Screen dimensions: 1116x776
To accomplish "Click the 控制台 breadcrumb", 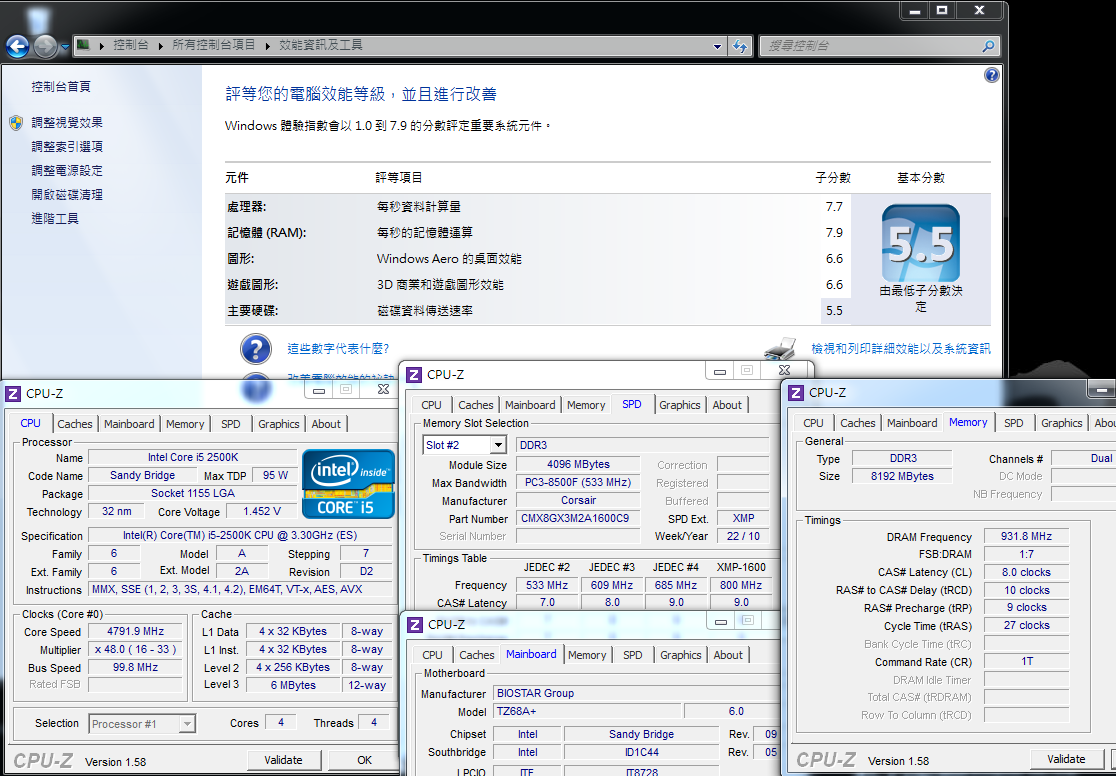I will (131, 45).
